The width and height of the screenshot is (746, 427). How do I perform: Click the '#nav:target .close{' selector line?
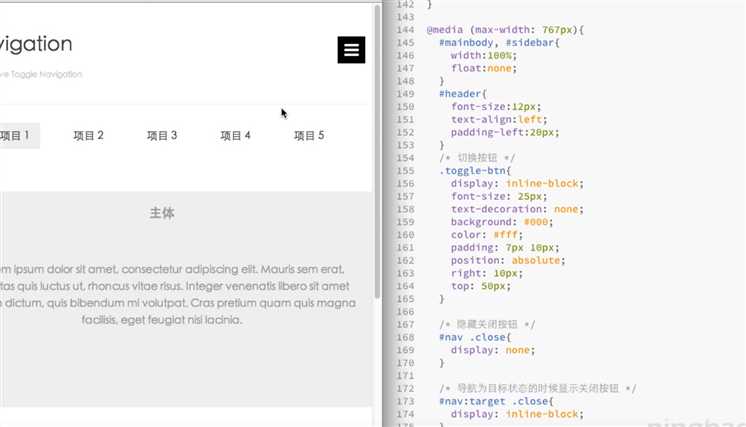(x=496, y=402)
